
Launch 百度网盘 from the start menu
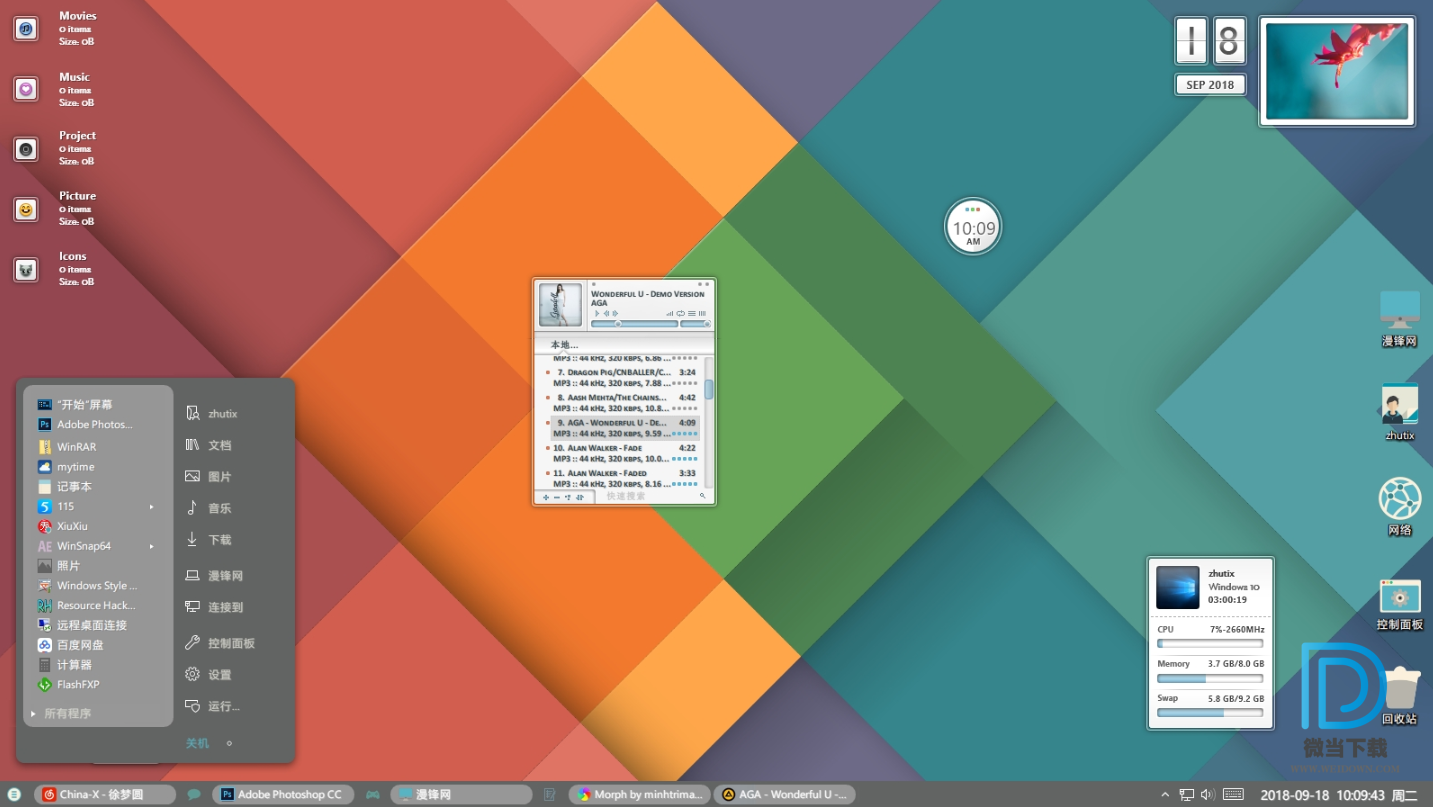click(71, 645)
